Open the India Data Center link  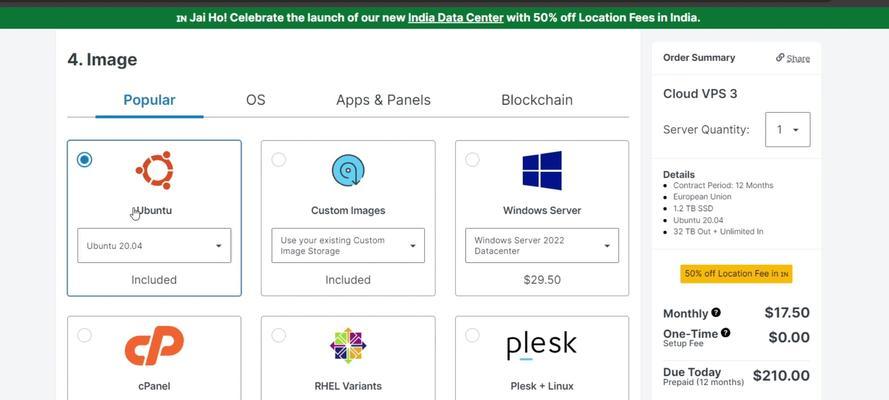coord(456,18)
